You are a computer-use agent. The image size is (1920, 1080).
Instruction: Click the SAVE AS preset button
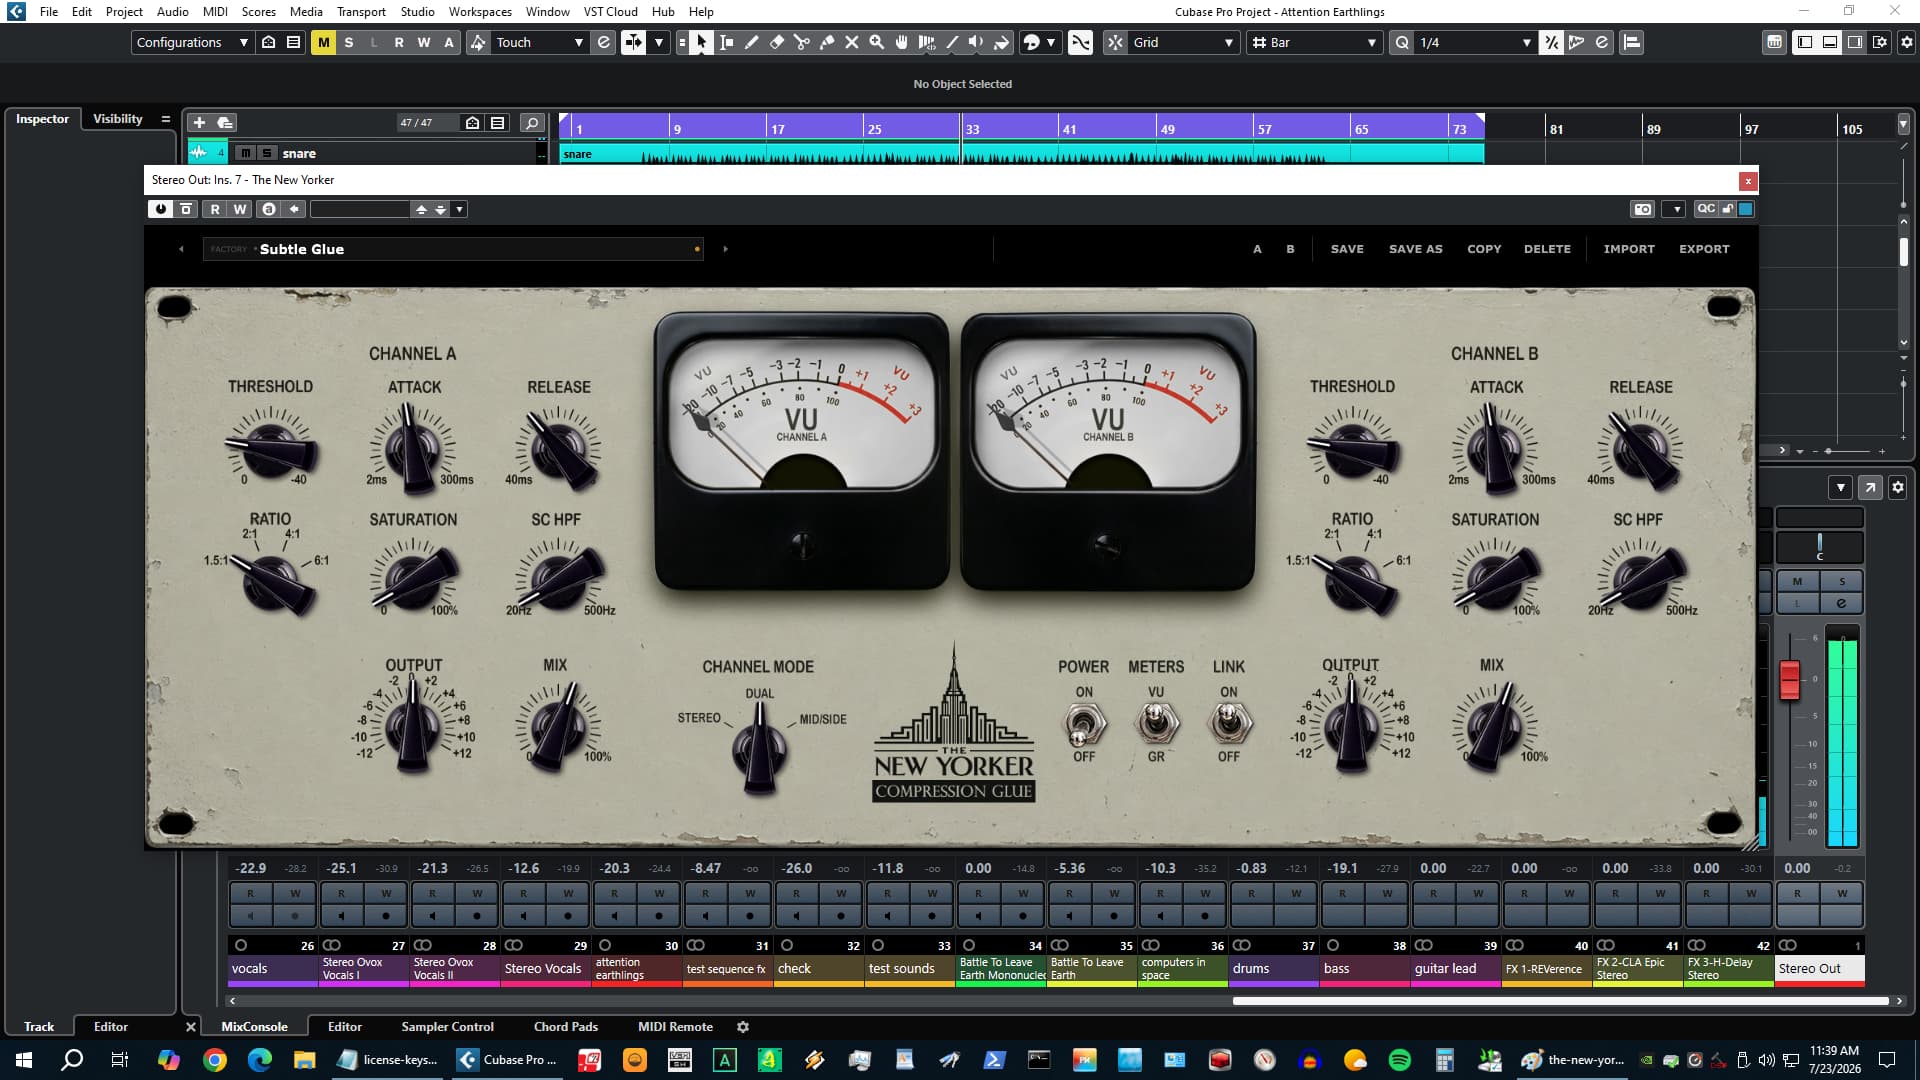tap(1415, 249)
